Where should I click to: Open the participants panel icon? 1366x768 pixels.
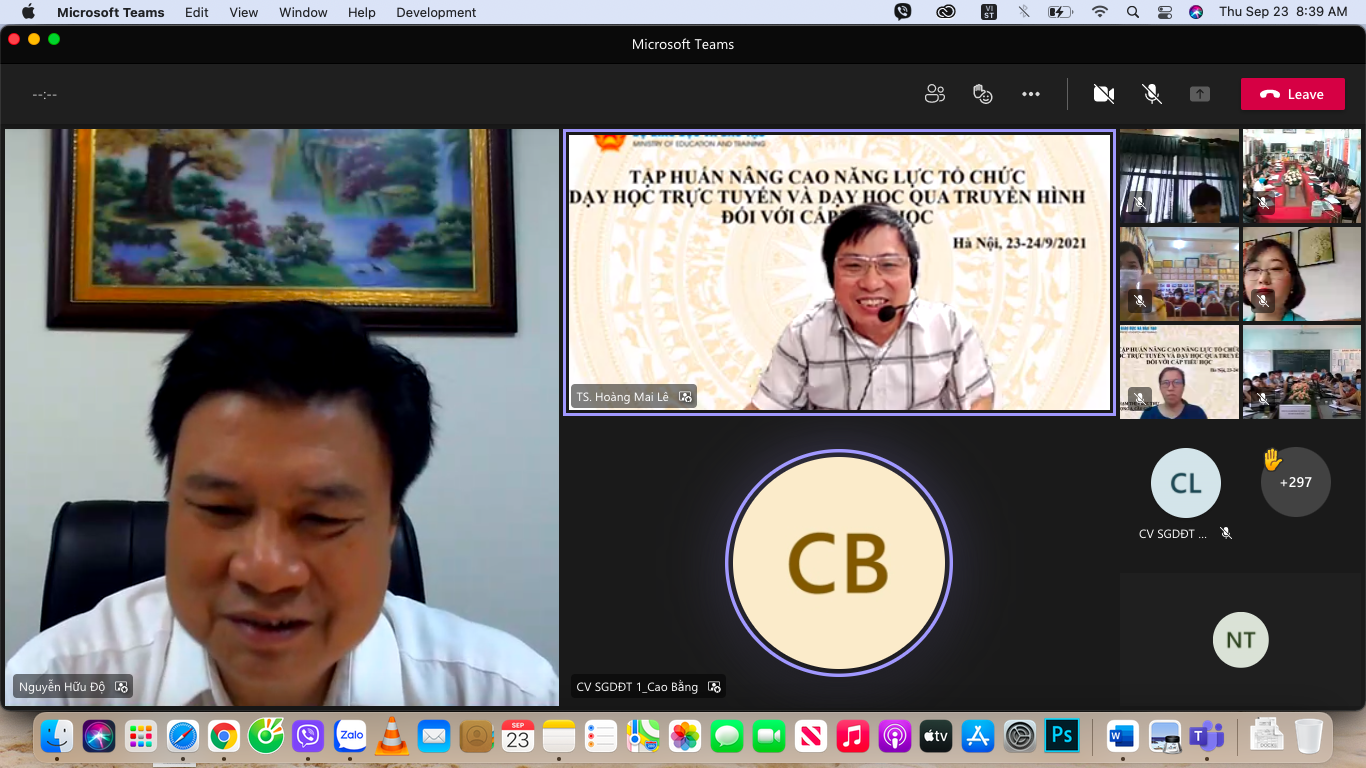935,94
